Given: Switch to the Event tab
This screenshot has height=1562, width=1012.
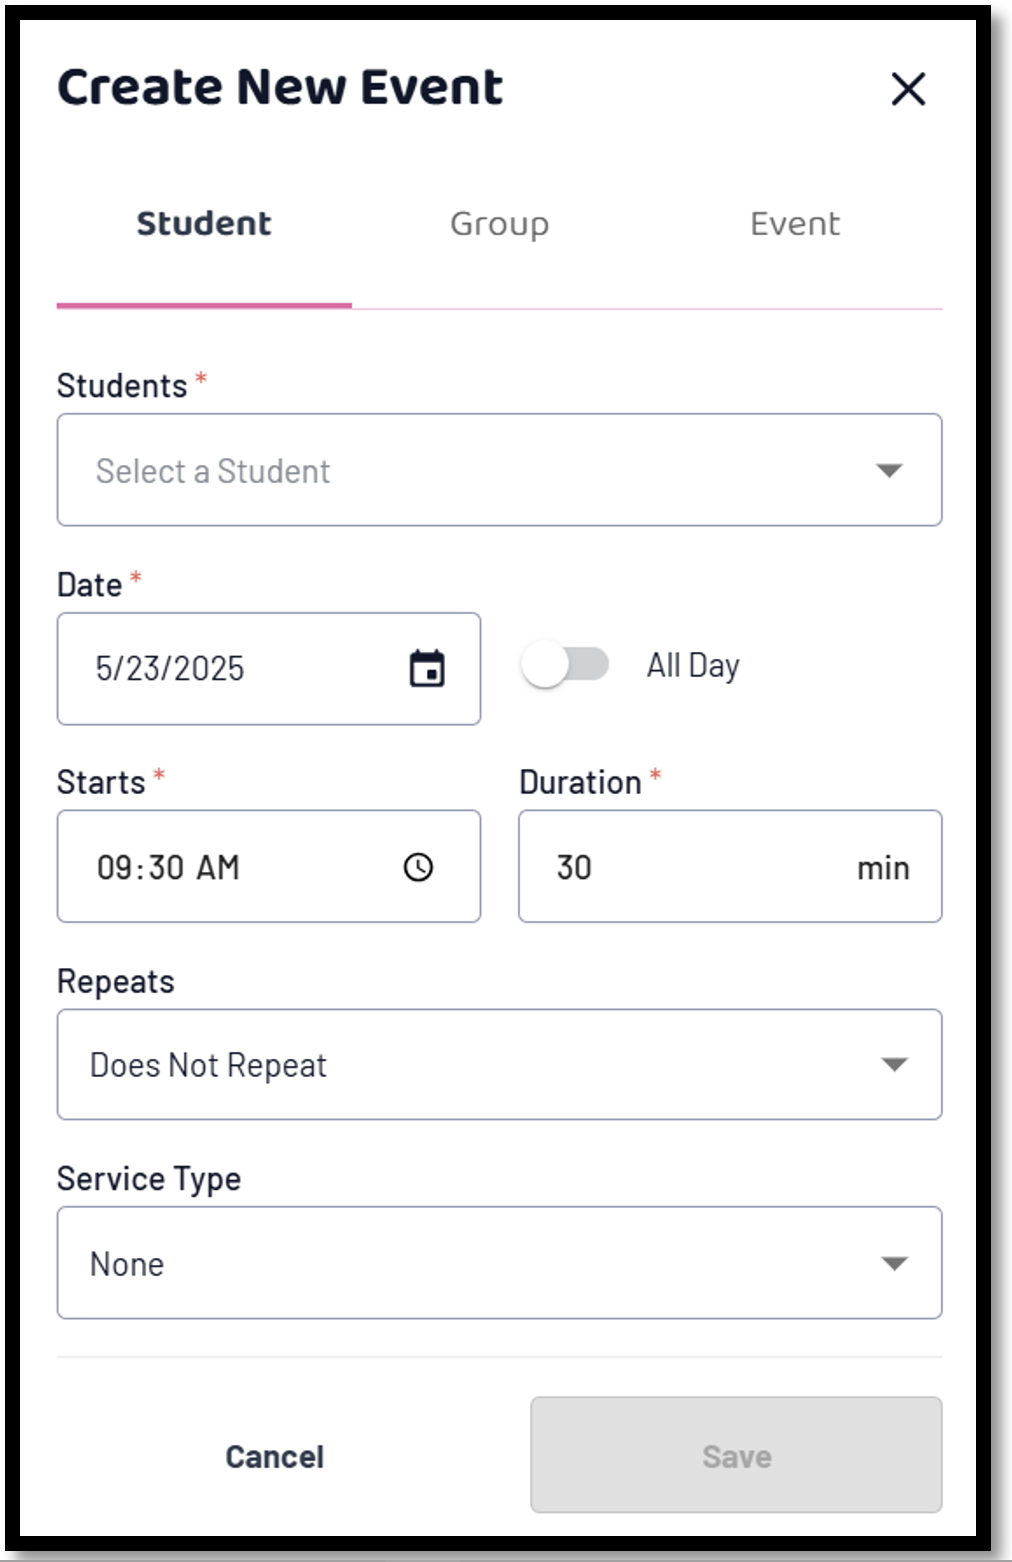Looking at the screenshot, I should click(x=795, y=224).
